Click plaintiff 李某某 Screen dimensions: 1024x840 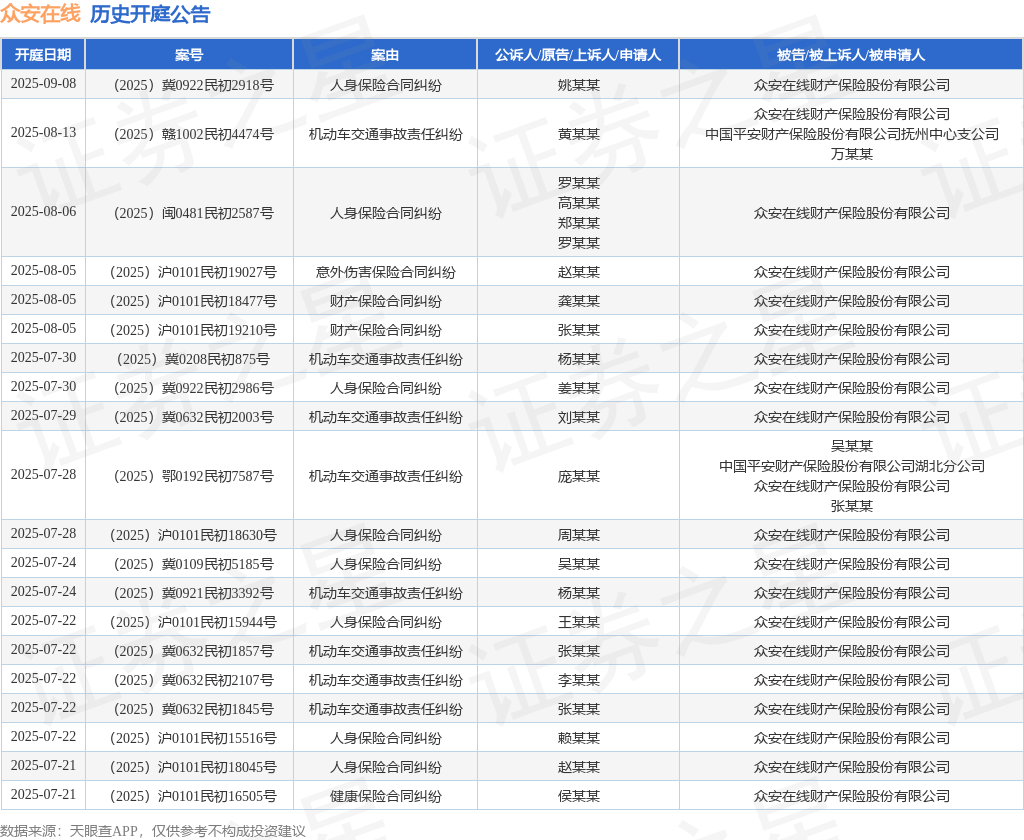[579, 680]
